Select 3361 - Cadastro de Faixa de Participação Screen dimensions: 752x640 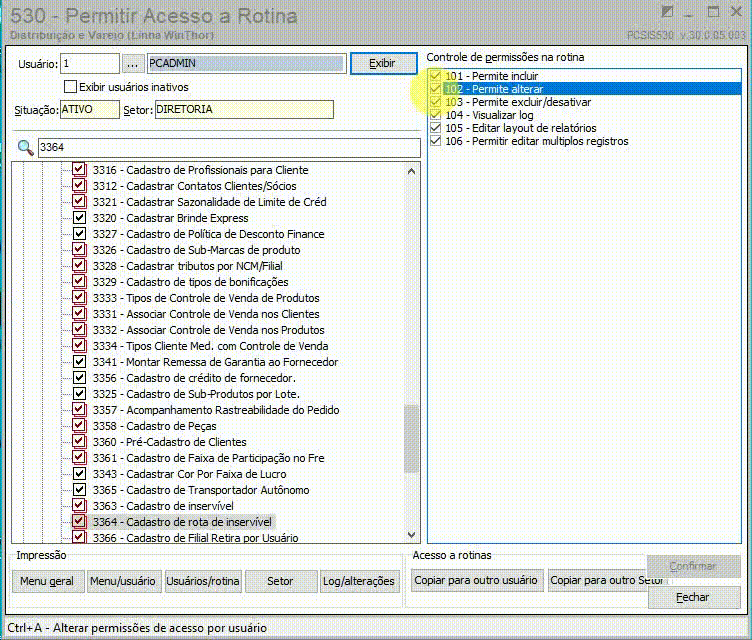point(209,458)
